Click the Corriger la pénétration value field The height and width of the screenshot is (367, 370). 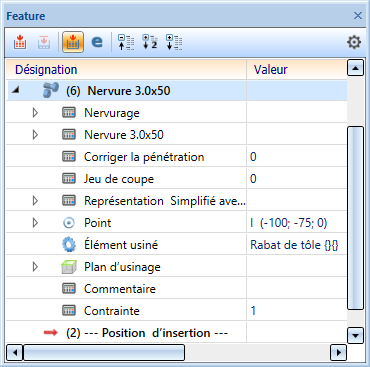pos(297,157)
